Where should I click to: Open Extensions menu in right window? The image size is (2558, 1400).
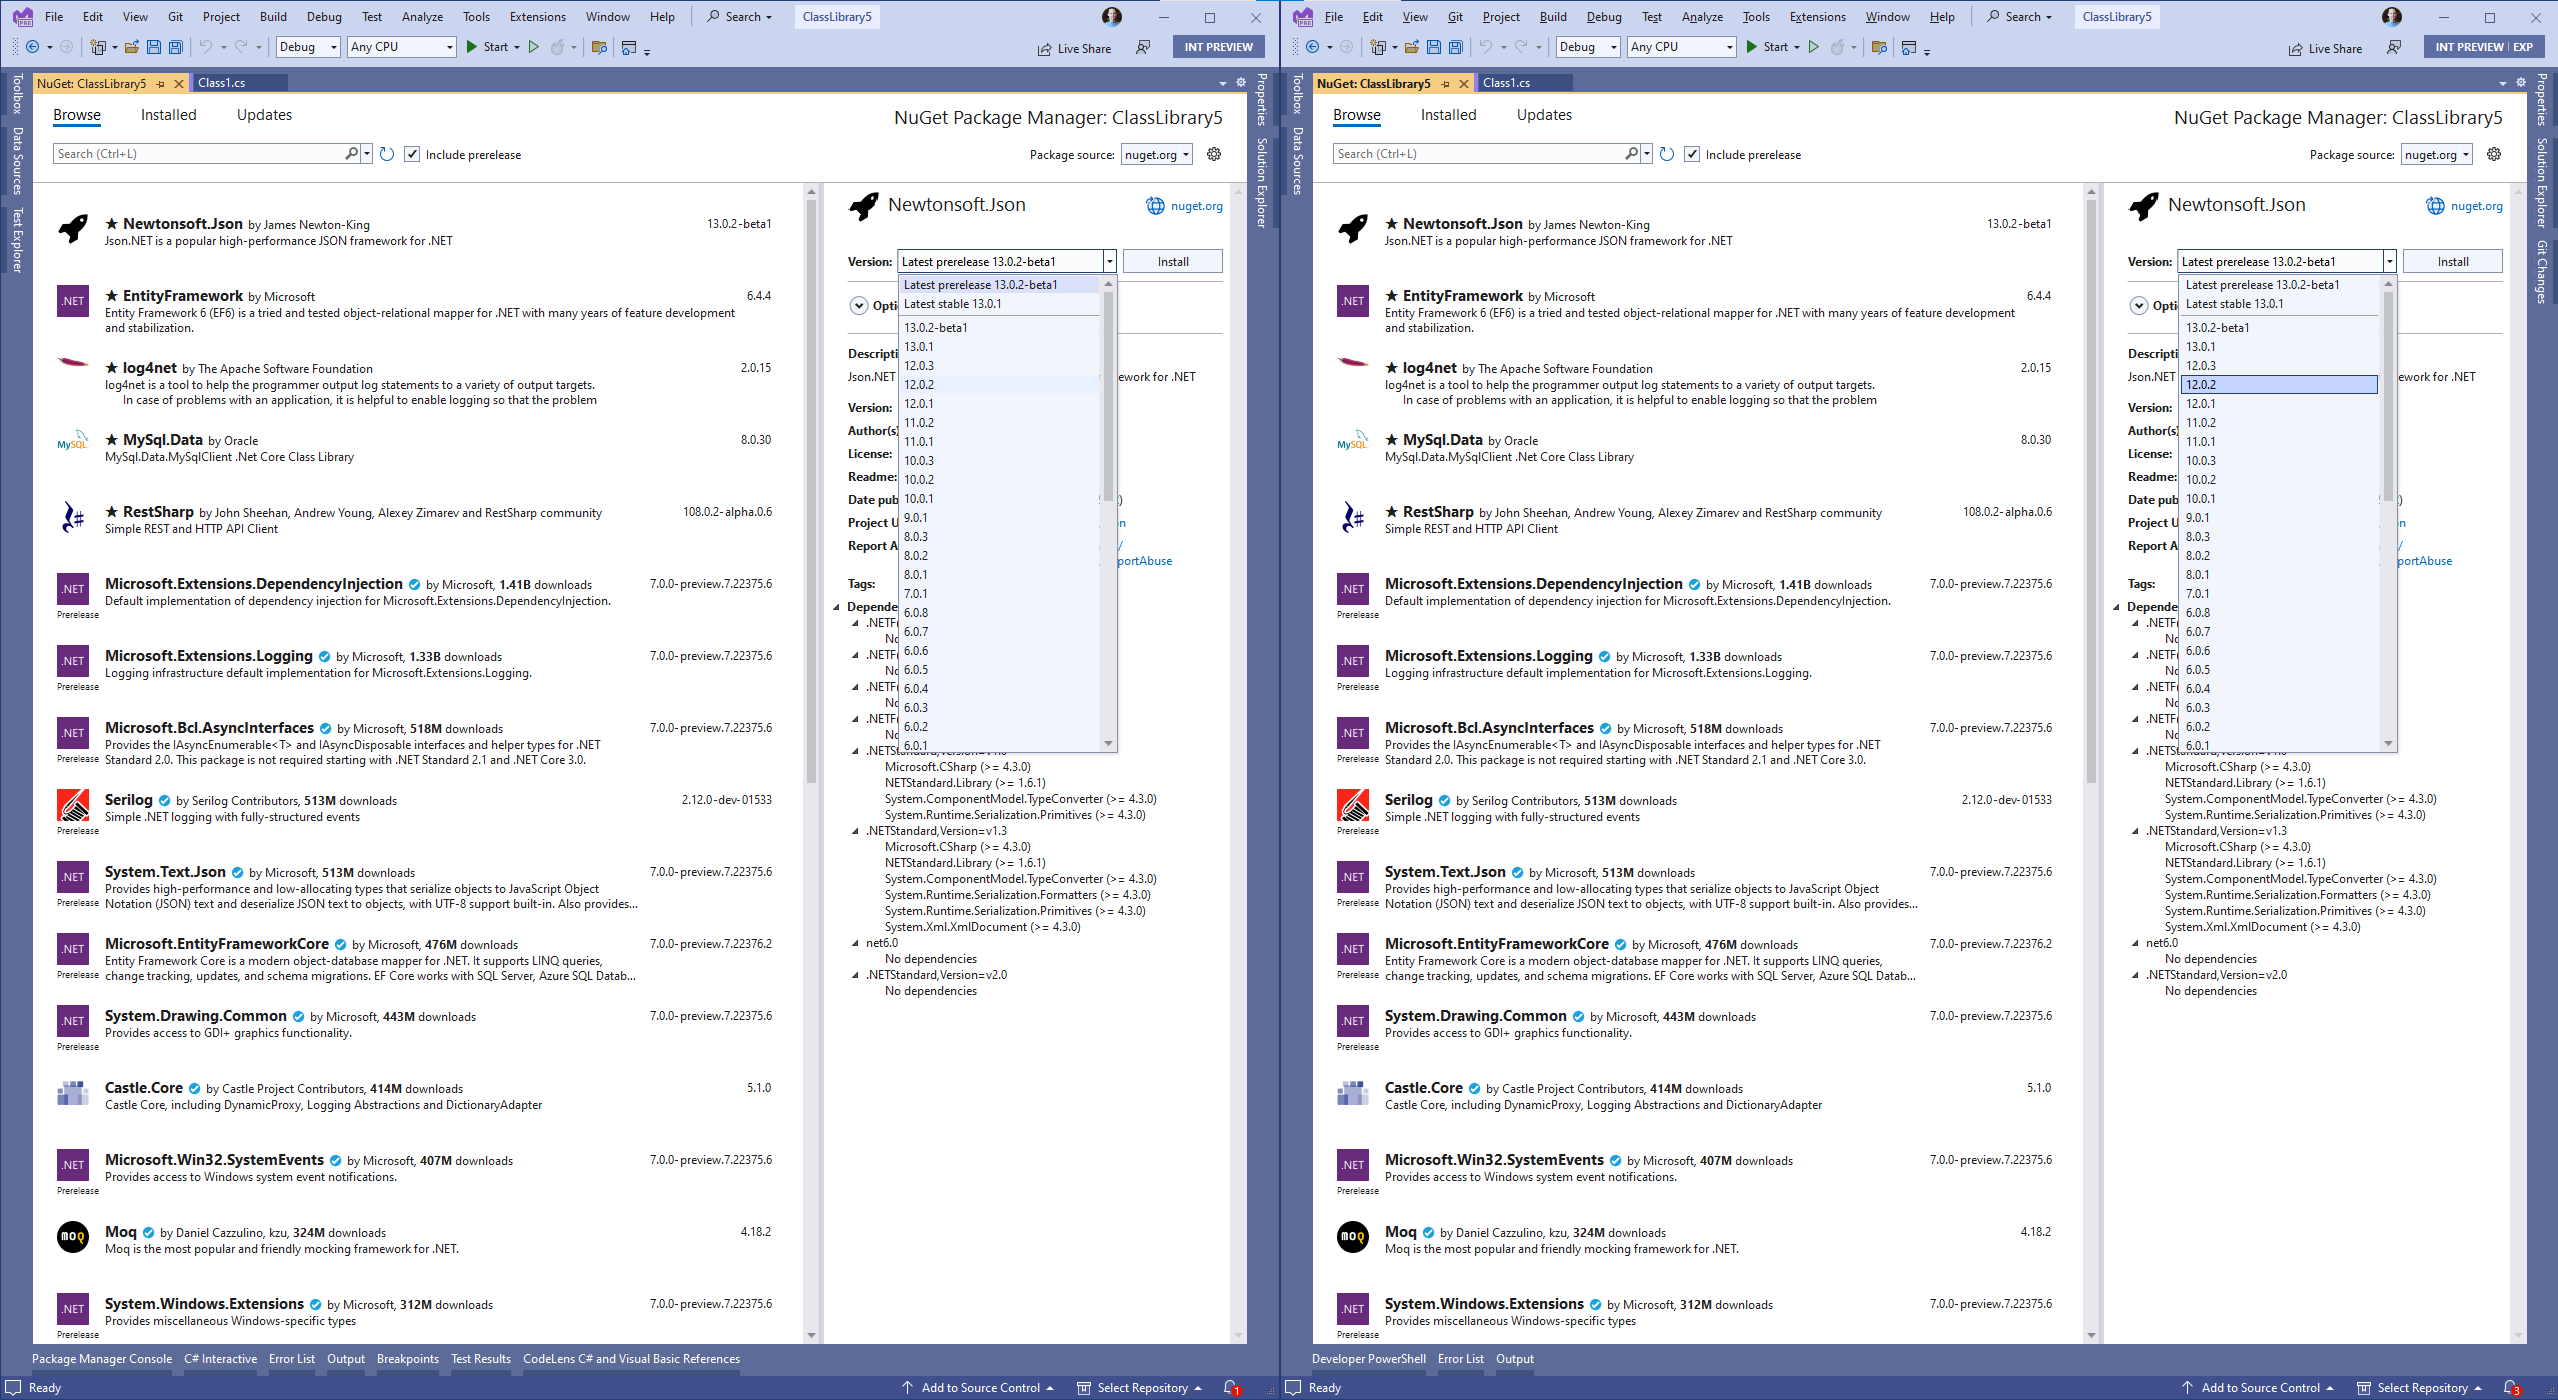[1817, 17]
